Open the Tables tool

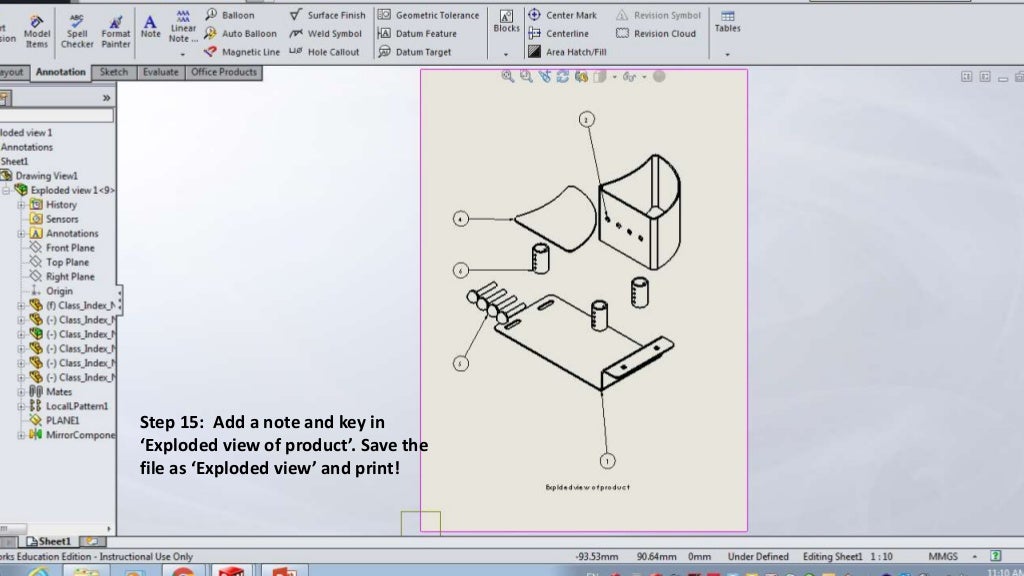click(x=727, y=22)
